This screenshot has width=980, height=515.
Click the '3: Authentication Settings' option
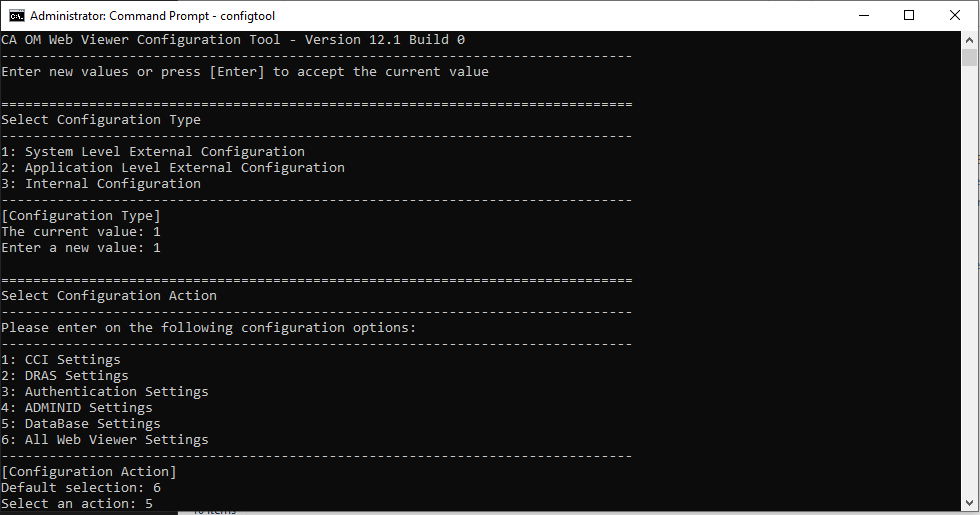(105, 392)
